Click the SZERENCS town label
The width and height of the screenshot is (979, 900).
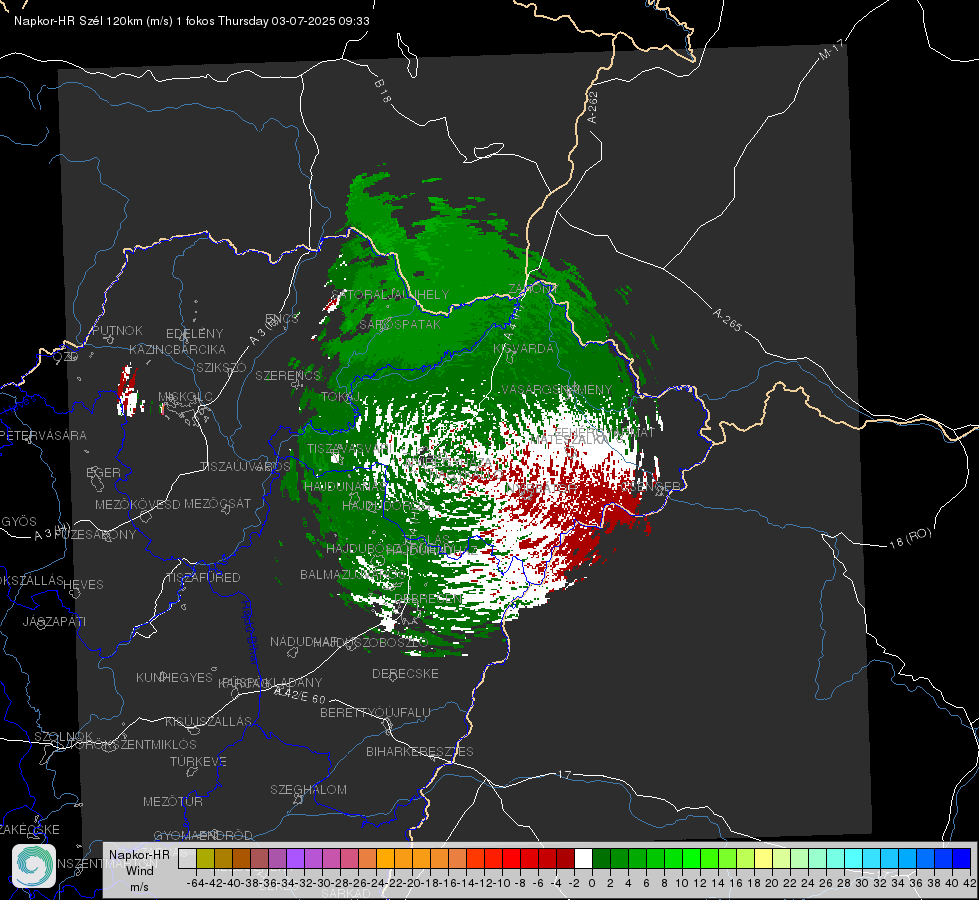pos(288,376)
